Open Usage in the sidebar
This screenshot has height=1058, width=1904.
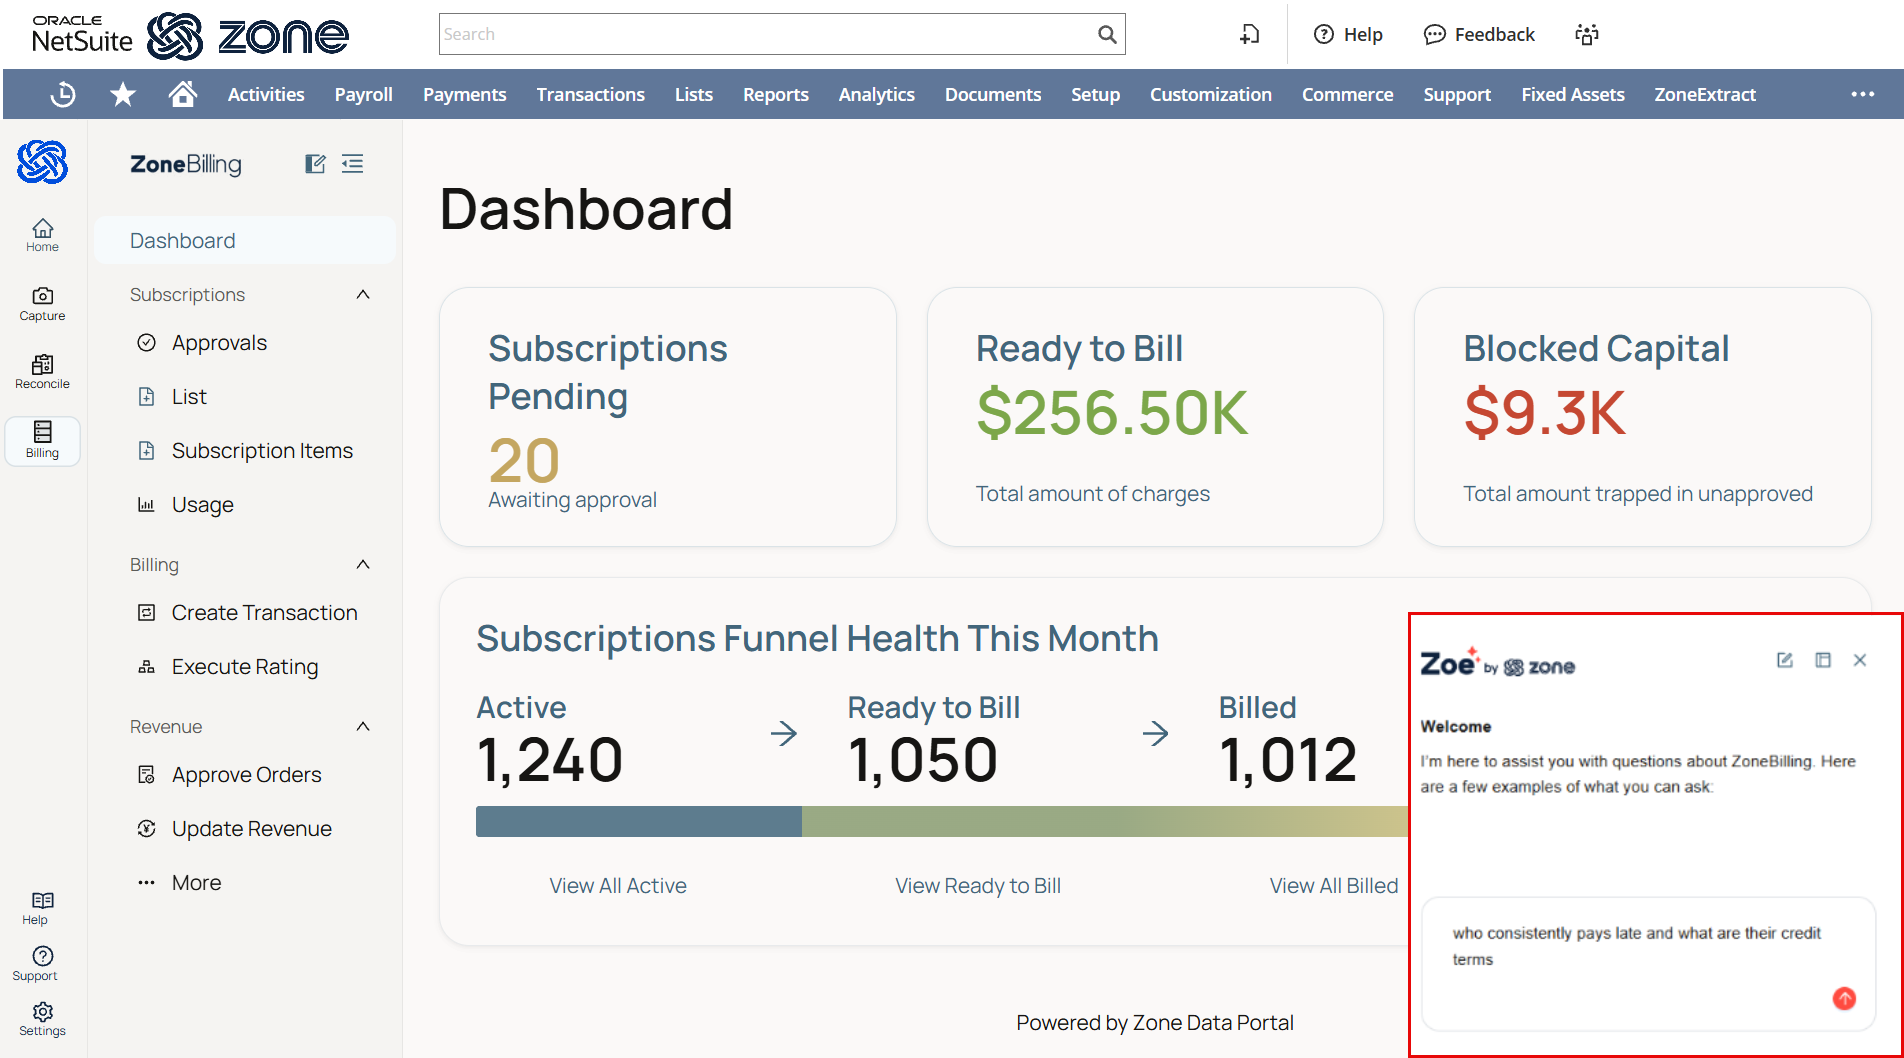tap(202, 505)
